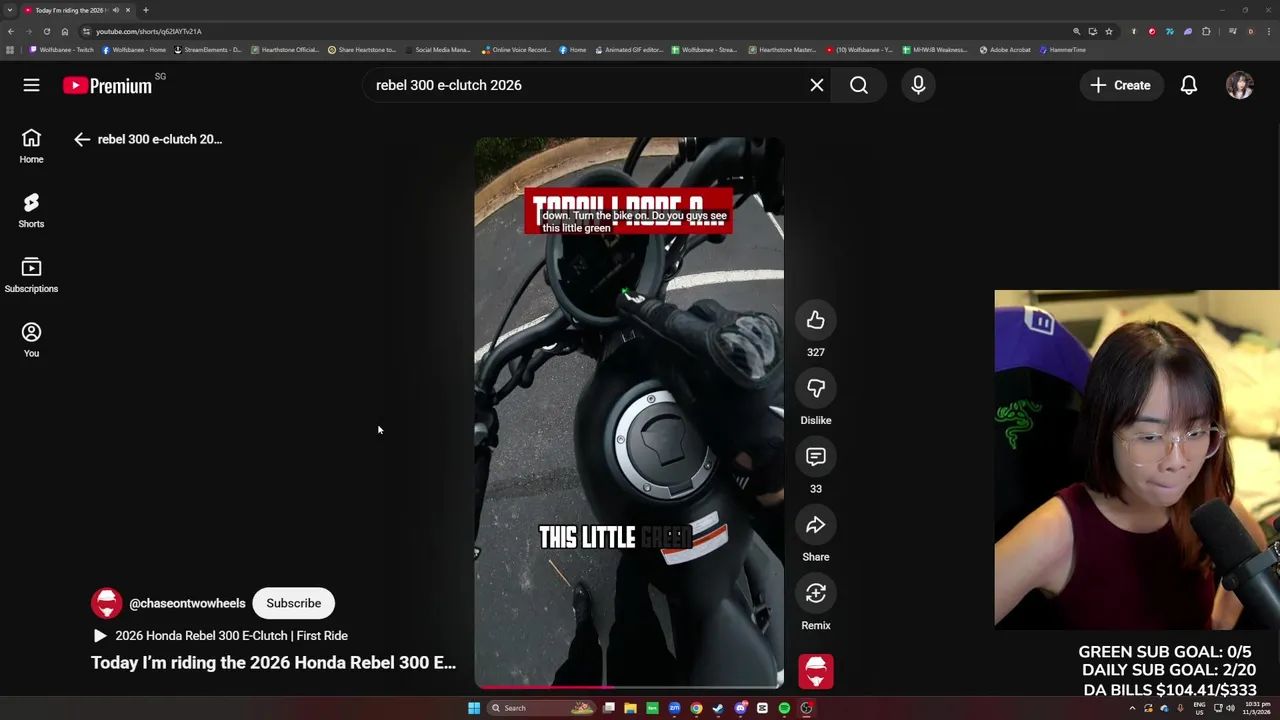
Task: Open the @chaseontwowheels channel link
Action: [187, 603]
